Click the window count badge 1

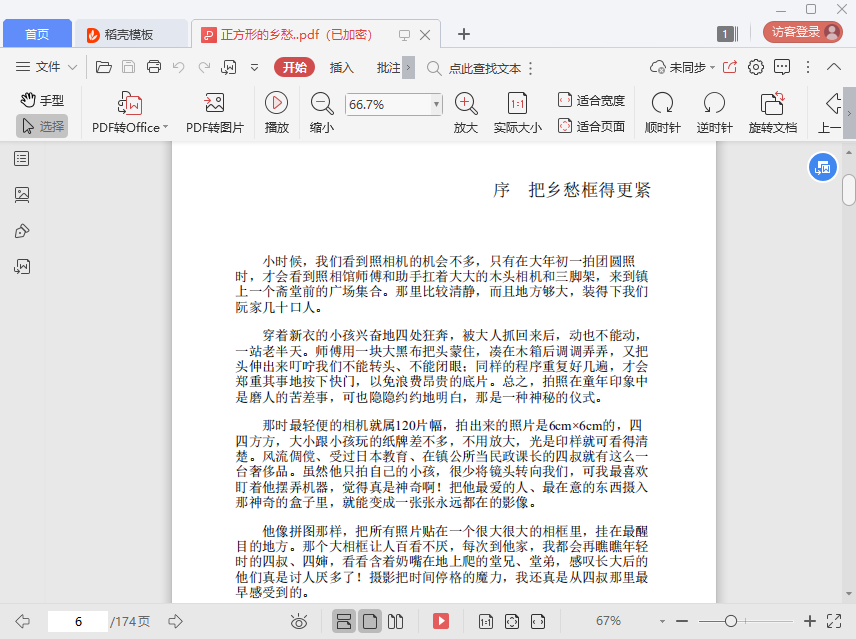coord(727,34)
